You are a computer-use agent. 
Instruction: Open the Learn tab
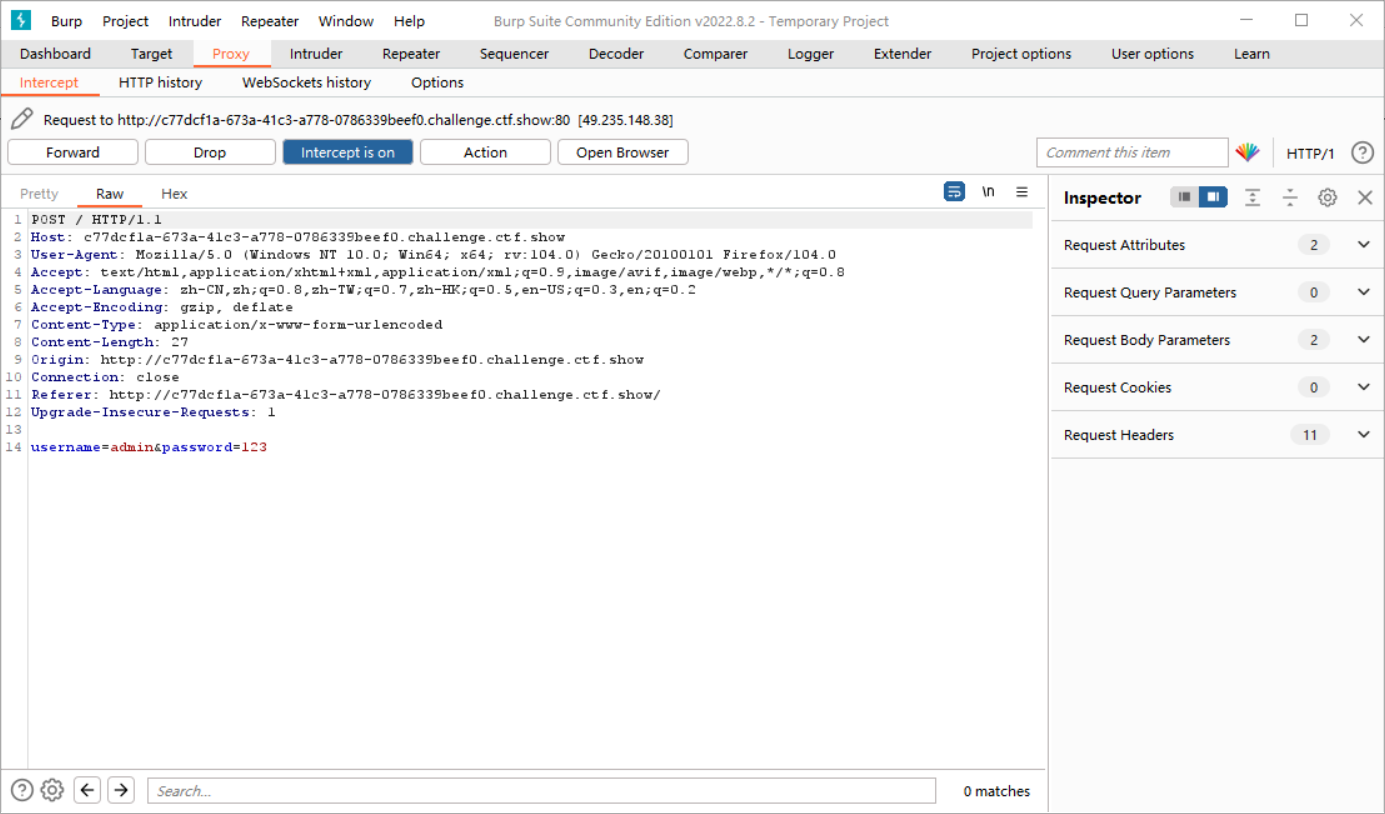pos(1251,54)
